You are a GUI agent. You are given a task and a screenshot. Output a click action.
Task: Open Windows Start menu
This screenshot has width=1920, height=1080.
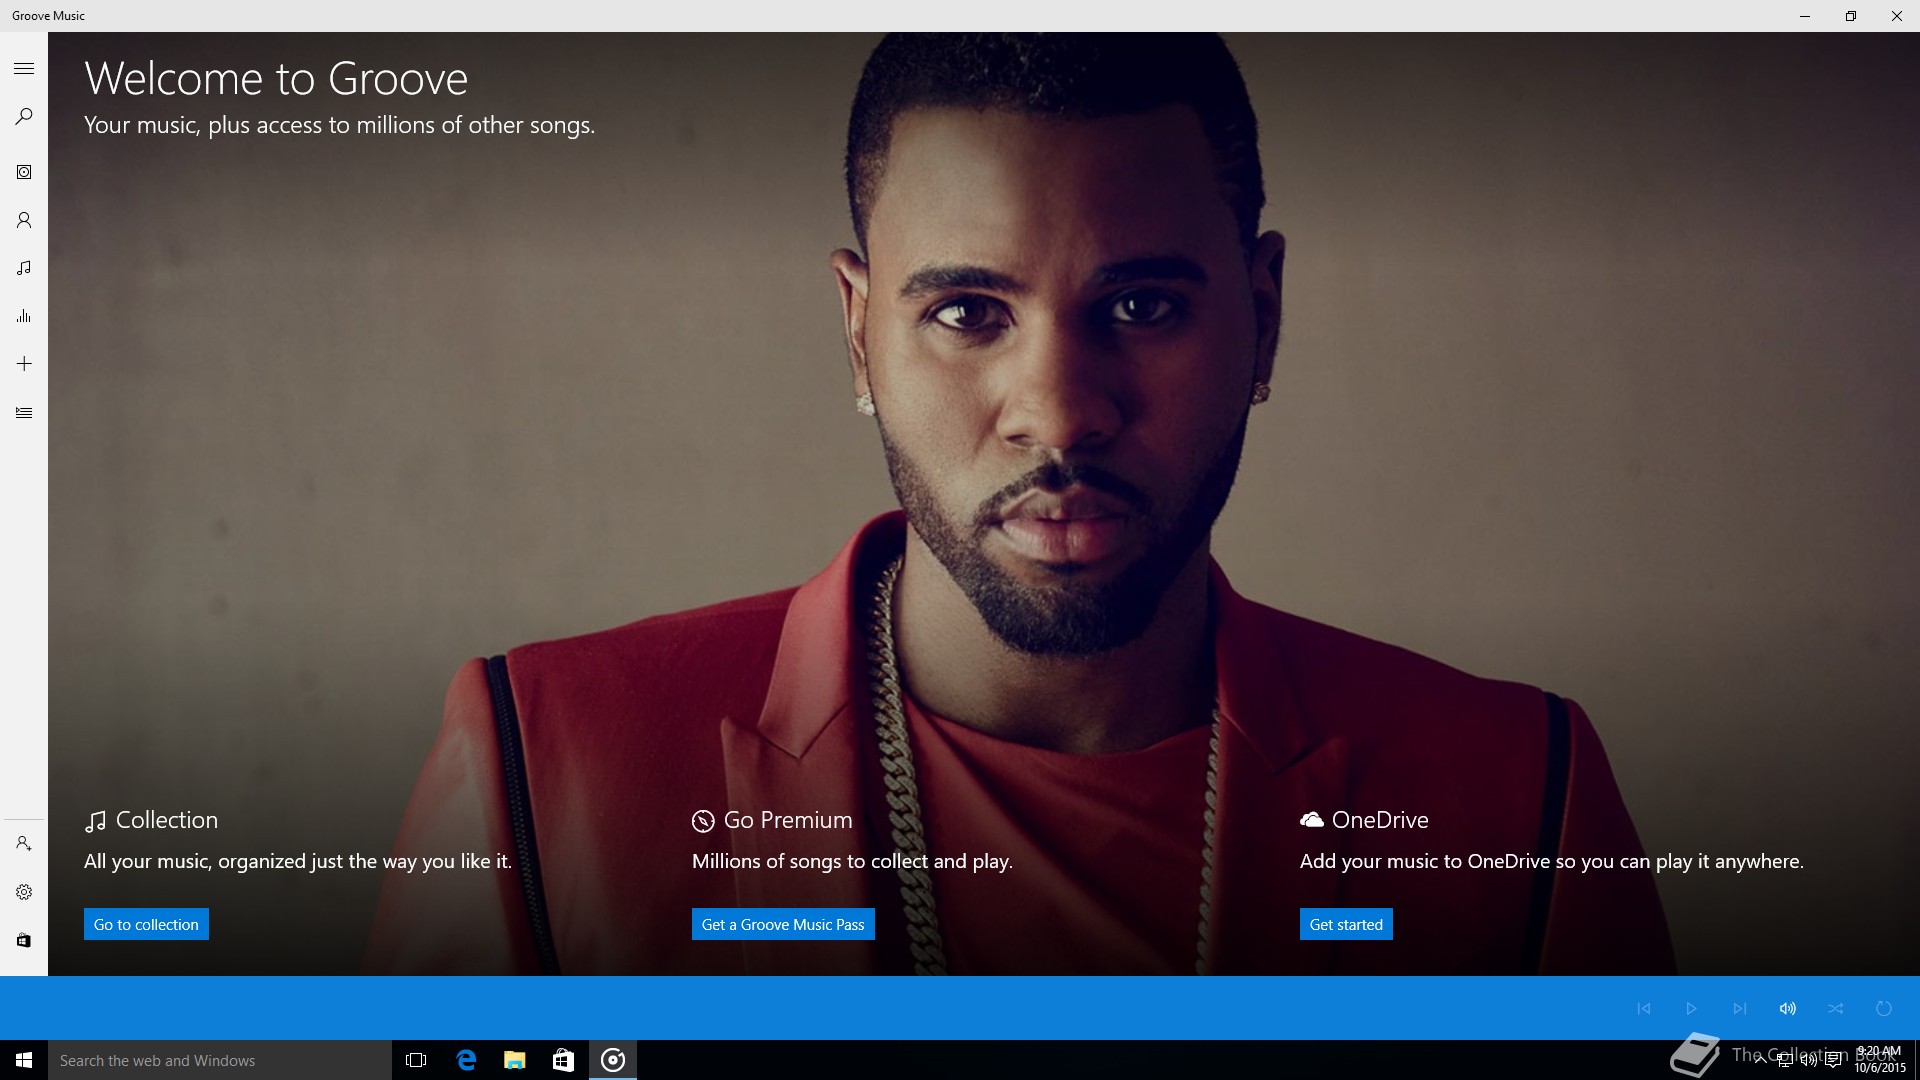pyautogui.click(x=24, y=1060)
